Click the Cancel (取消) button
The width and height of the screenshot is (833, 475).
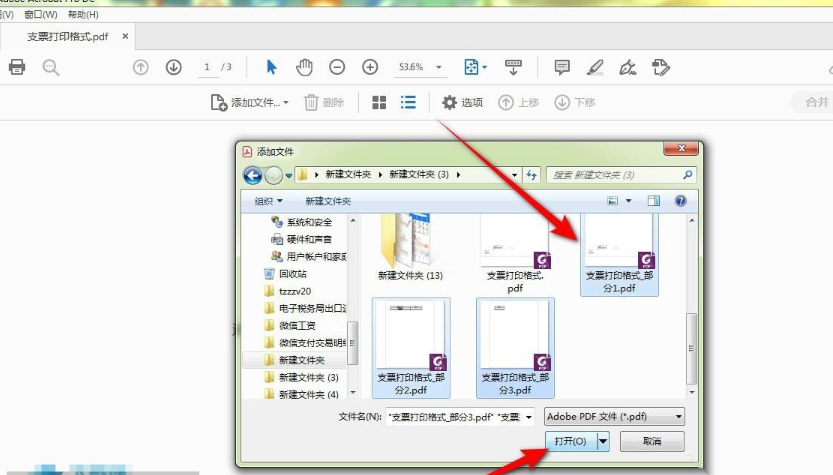(x=652, y=442)
